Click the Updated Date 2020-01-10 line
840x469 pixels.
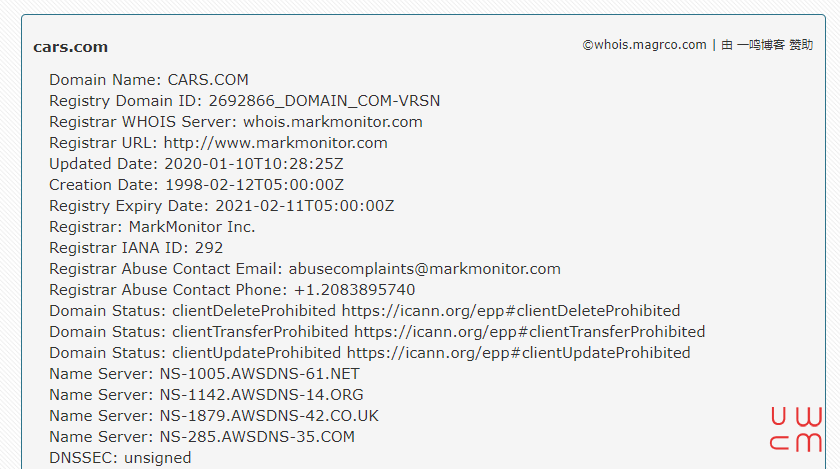[x=196, y=164]
